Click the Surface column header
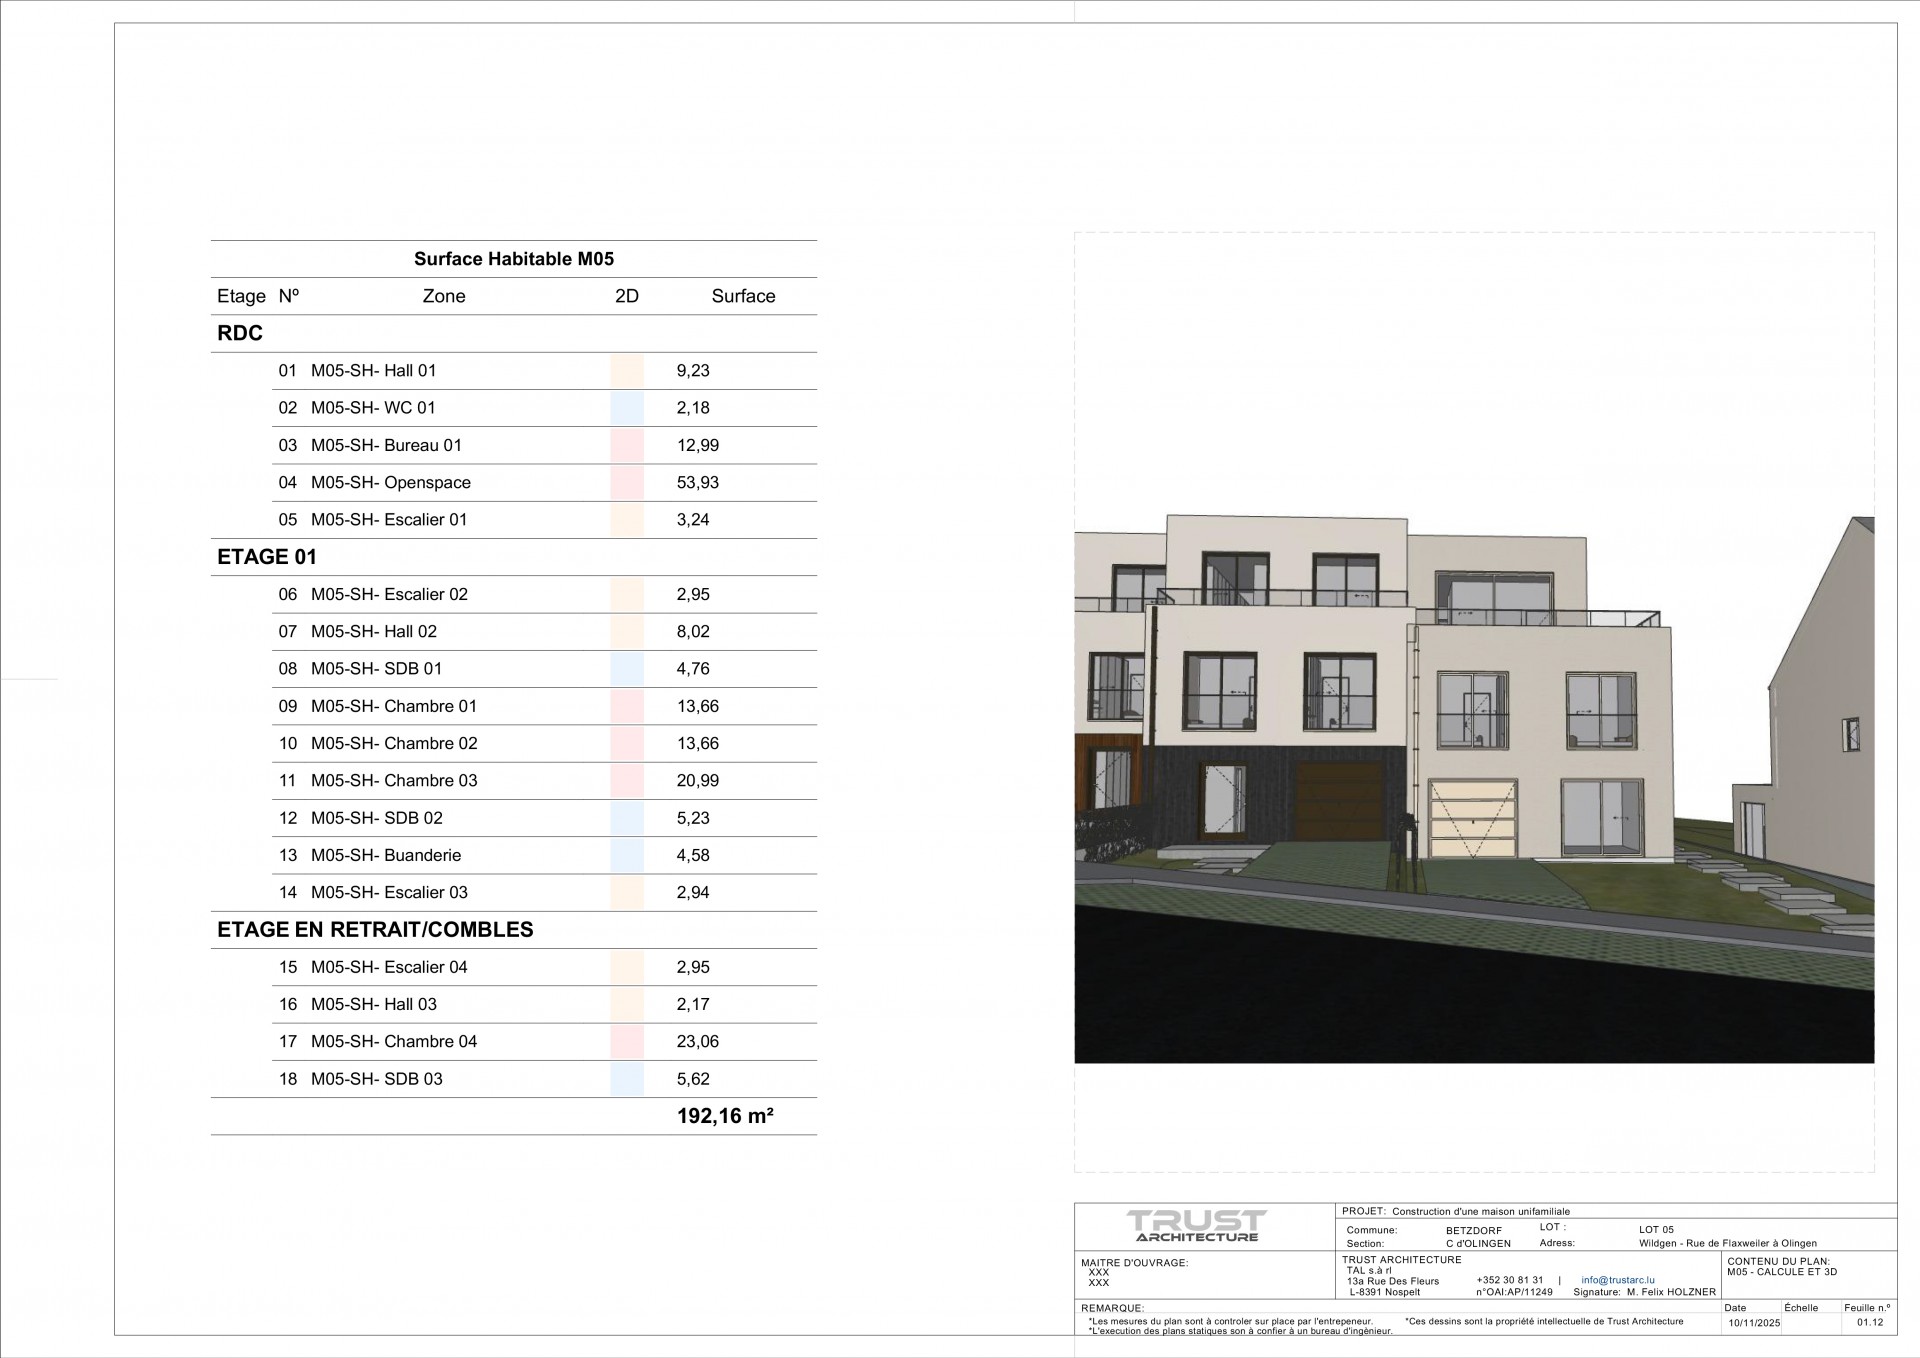Screen dimensions: 1920x1358 click(x=743, y=297)
